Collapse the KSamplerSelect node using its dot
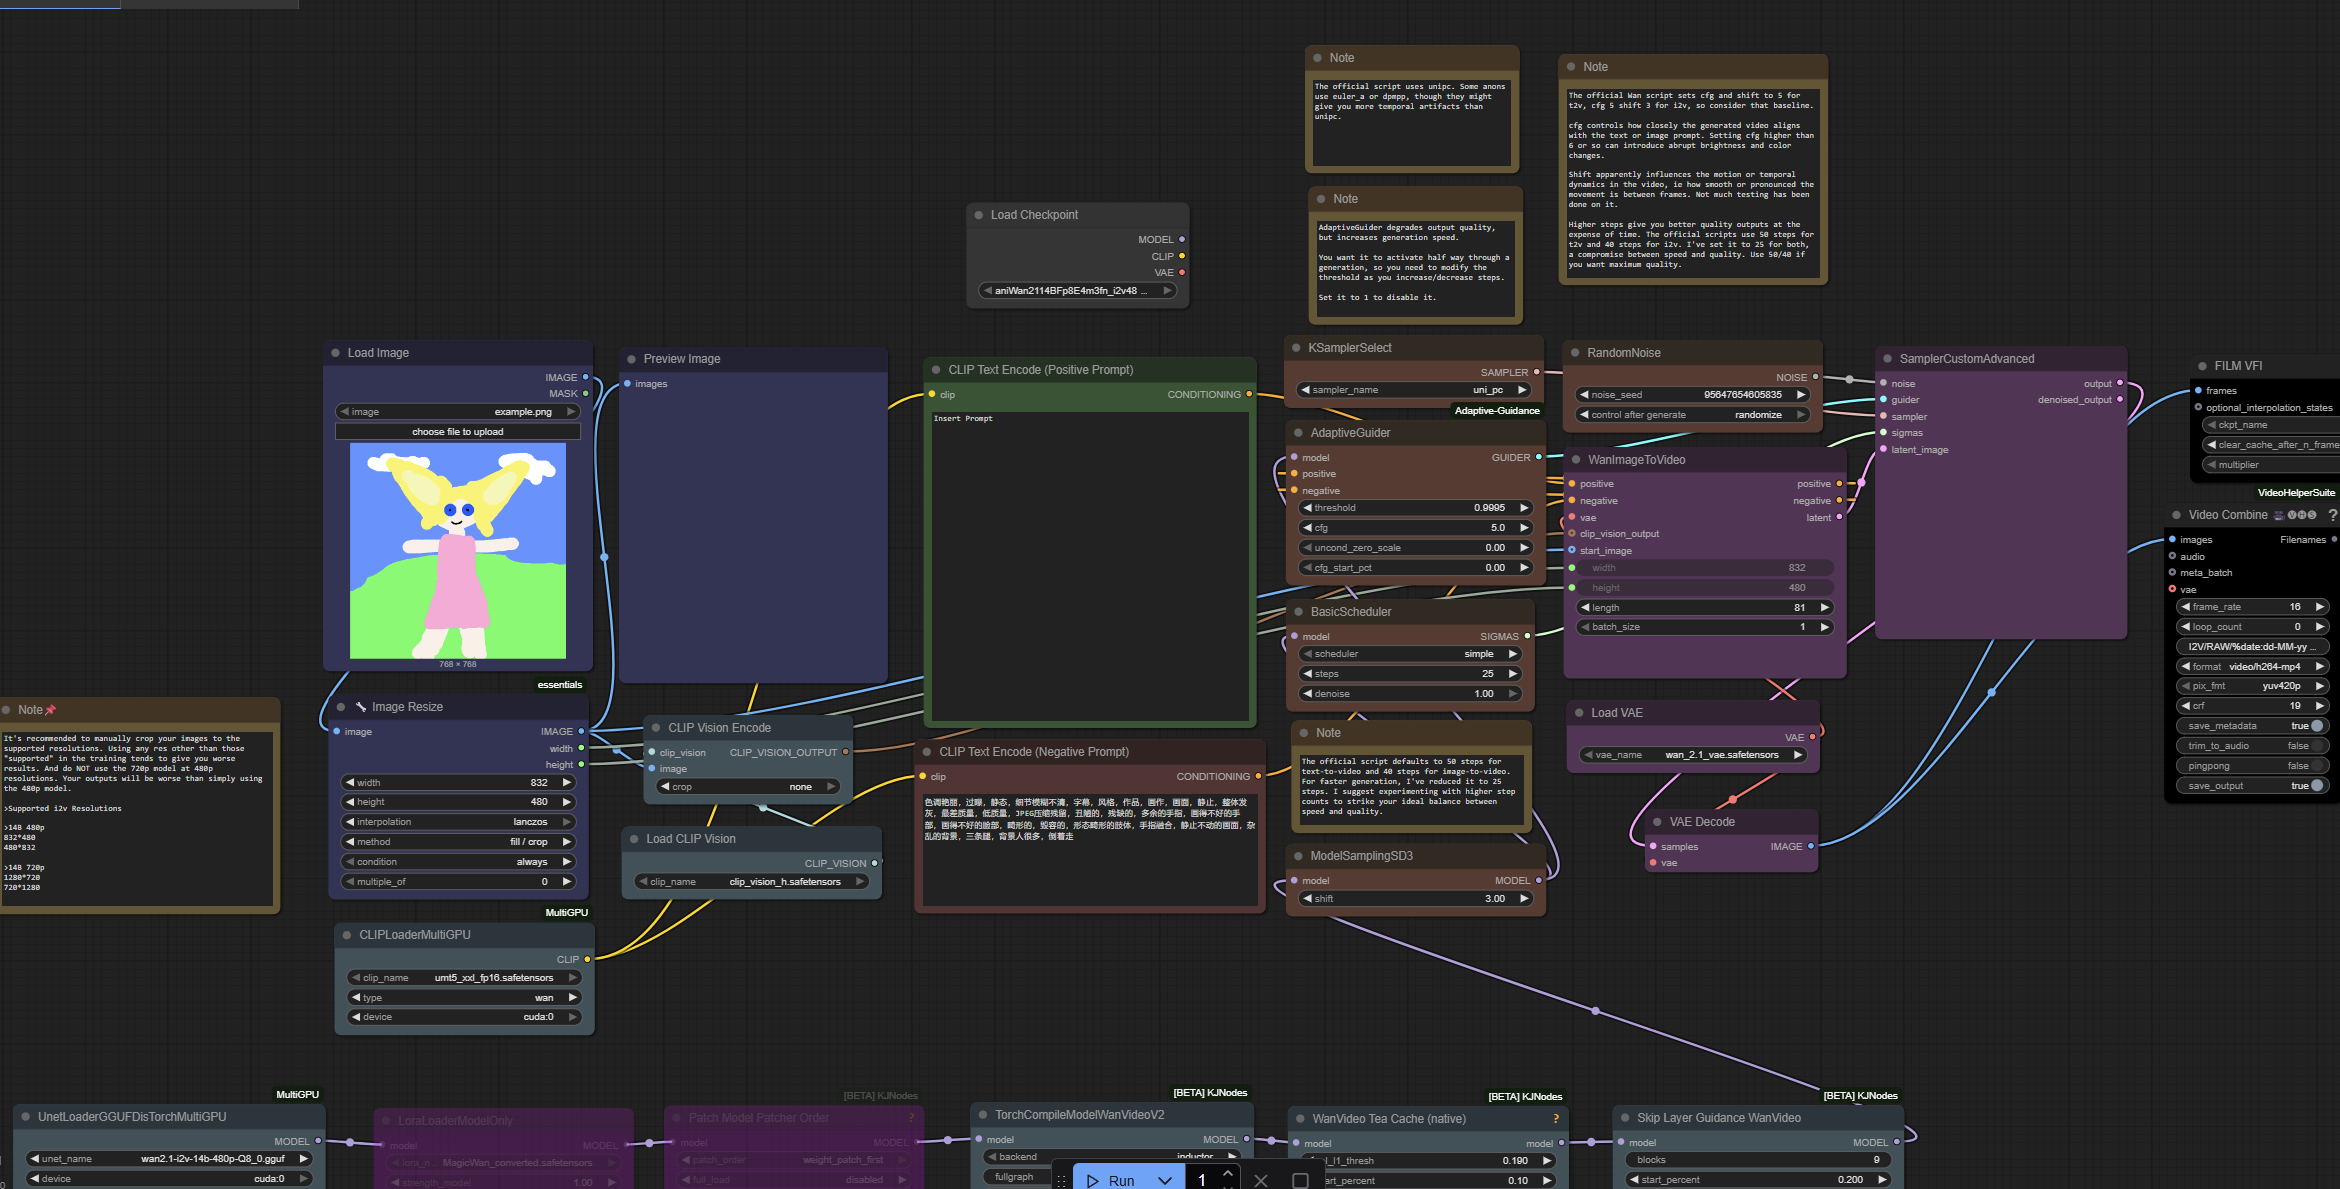Viewport: 2340px width, 1189px height. tap(1295, 348)
